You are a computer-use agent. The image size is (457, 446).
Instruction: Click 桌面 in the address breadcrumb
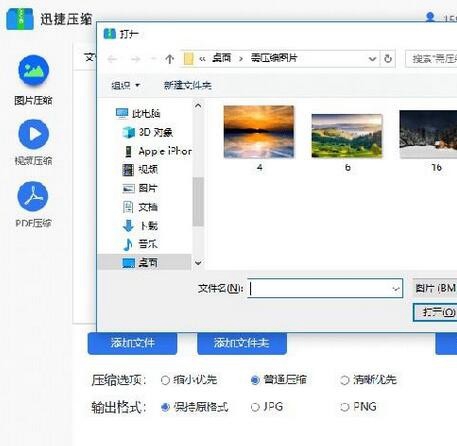[x=221, y=58]
